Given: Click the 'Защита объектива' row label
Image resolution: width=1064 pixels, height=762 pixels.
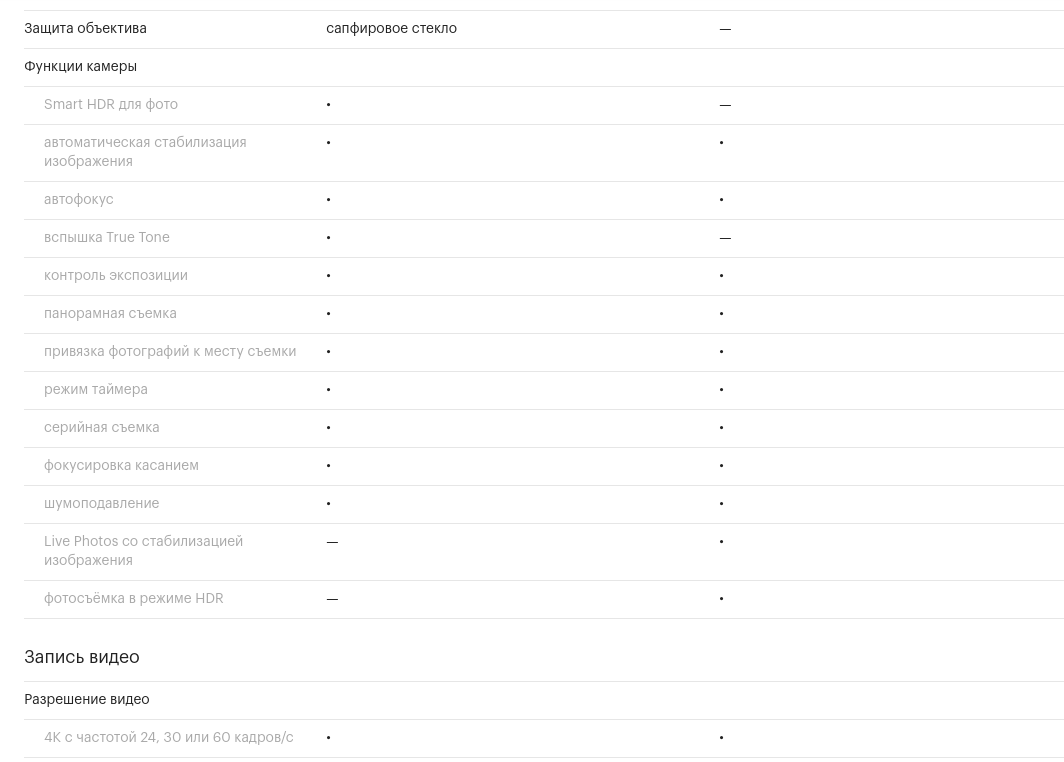Looking at the screenshot, I should (x=86, y=28).
